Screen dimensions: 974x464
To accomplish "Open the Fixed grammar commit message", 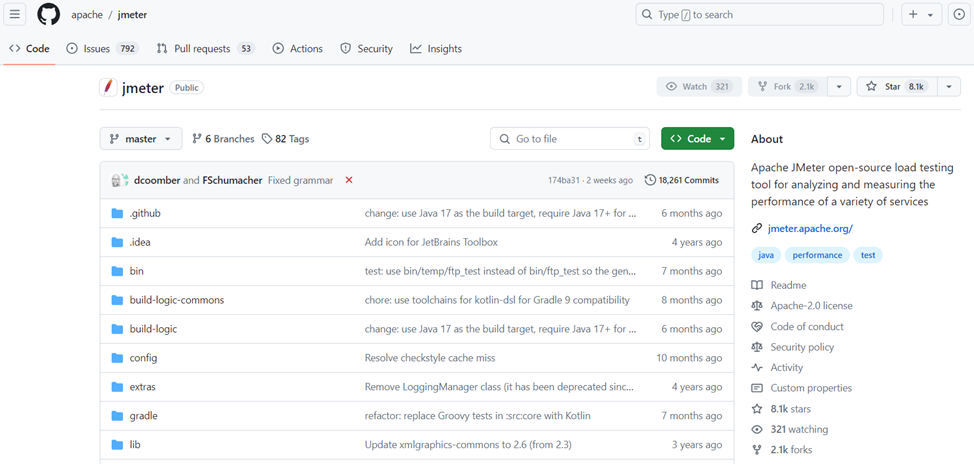I will (x=301, y=180).
